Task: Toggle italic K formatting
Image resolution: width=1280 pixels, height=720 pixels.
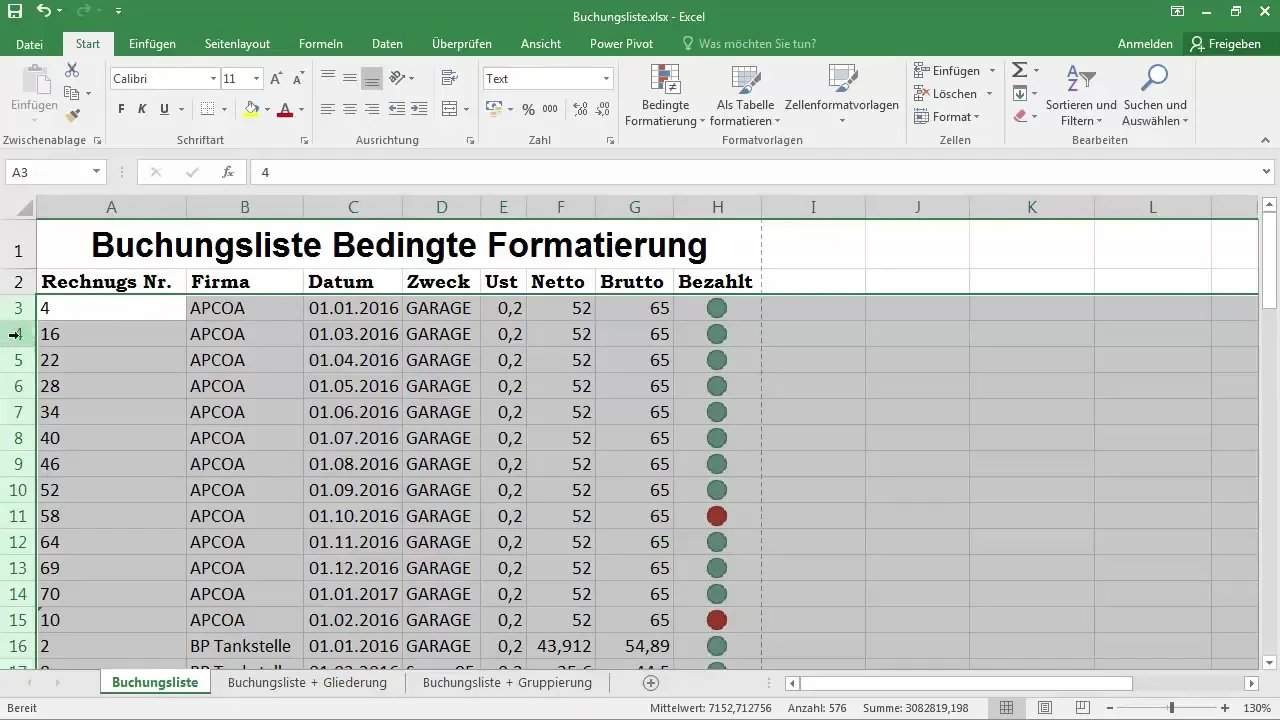Action: (142, 109)
